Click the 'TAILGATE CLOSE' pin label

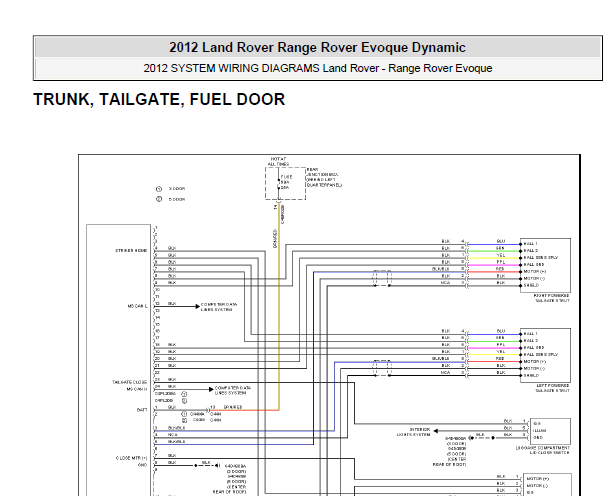(x=130, y=382)
